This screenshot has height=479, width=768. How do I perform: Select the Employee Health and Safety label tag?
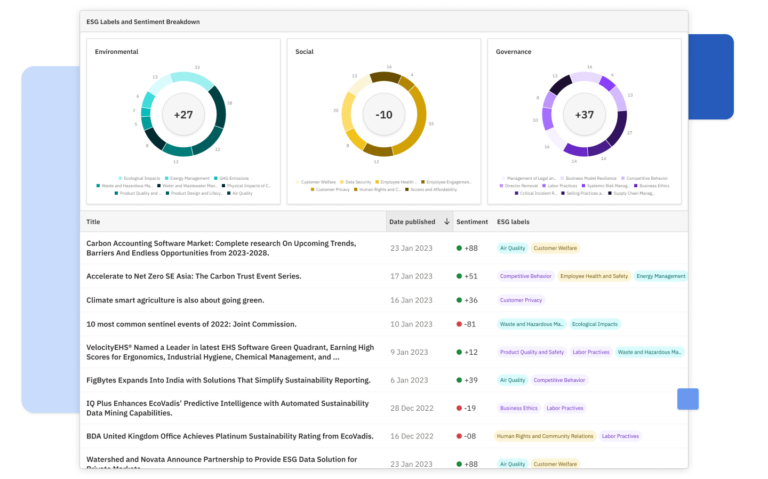coord(593,276)
